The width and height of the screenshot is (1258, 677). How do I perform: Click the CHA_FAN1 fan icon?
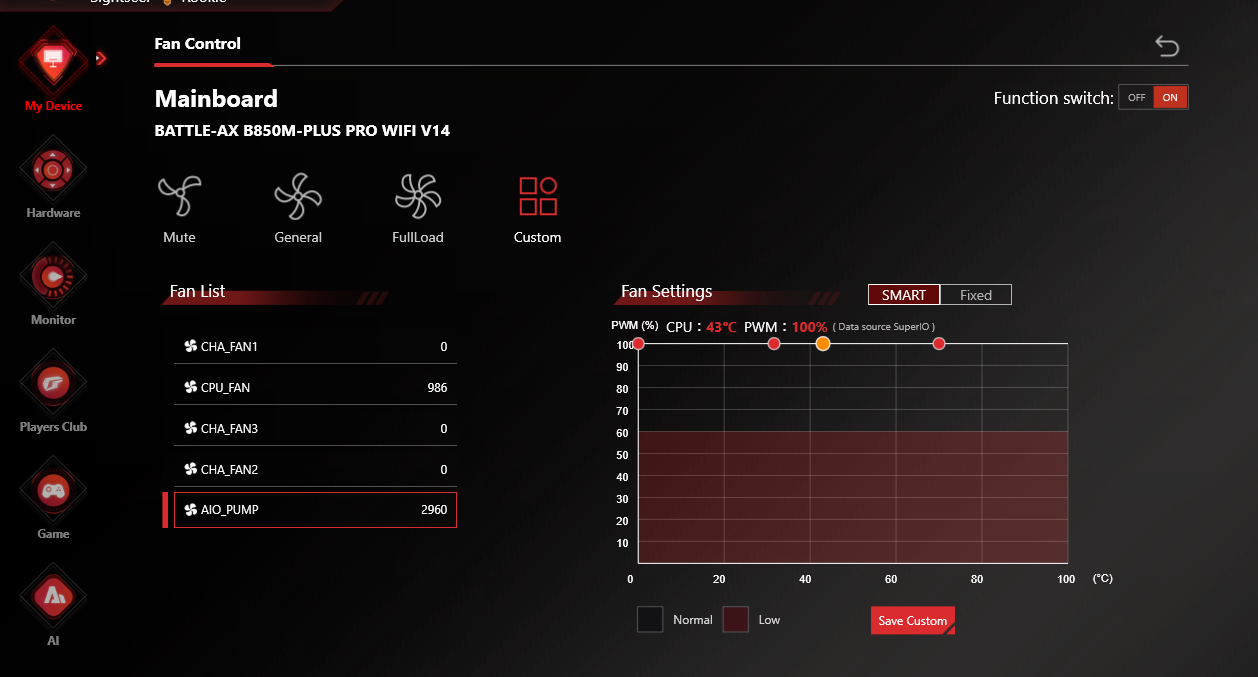click(x=191, y=346)
